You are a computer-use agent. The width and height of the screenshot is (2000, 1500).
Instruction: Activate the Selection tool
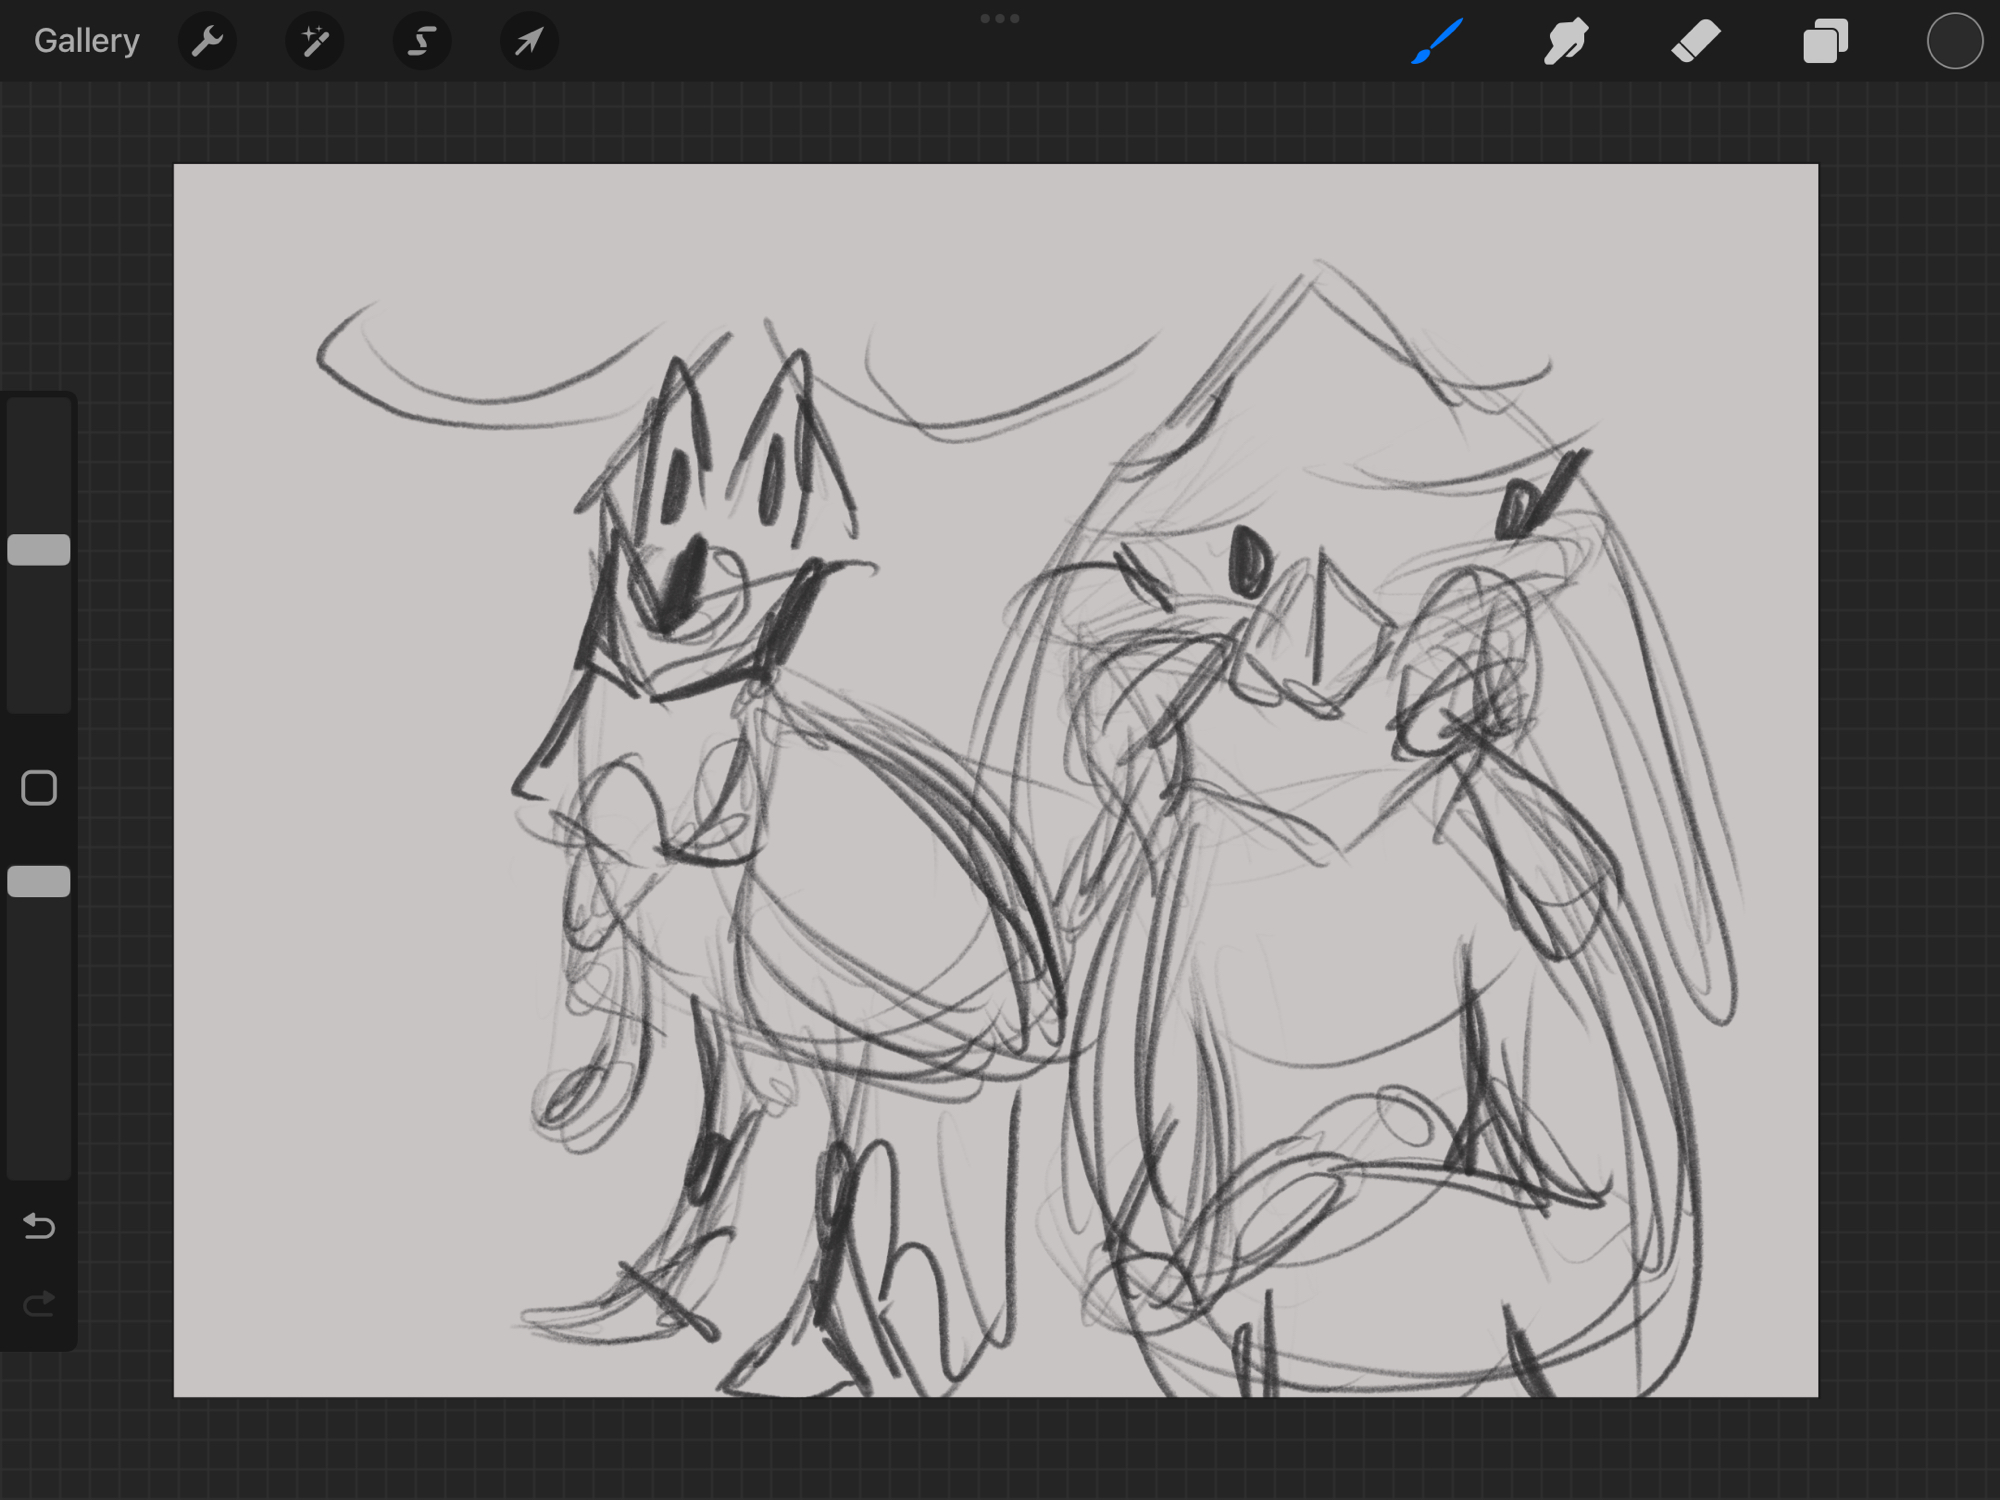(x=421, y=41)
